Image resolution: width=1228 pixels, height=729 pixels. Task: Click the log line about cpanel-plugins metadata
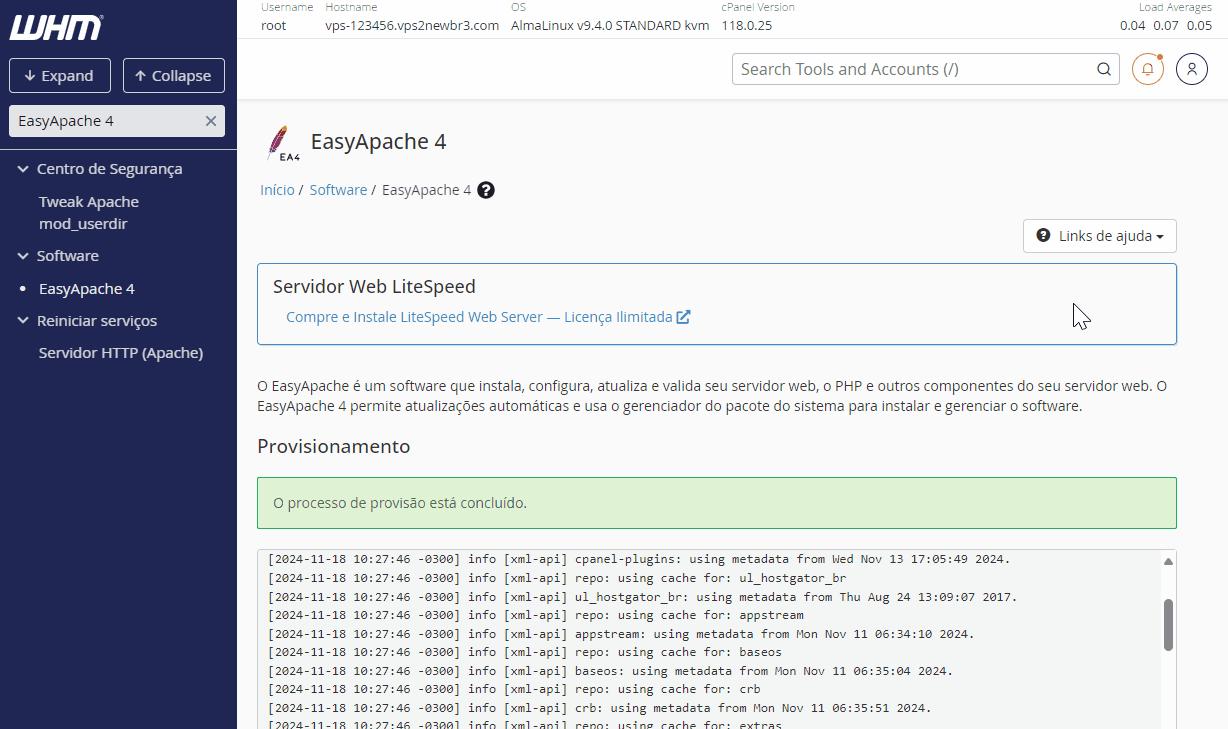point(639,559)
